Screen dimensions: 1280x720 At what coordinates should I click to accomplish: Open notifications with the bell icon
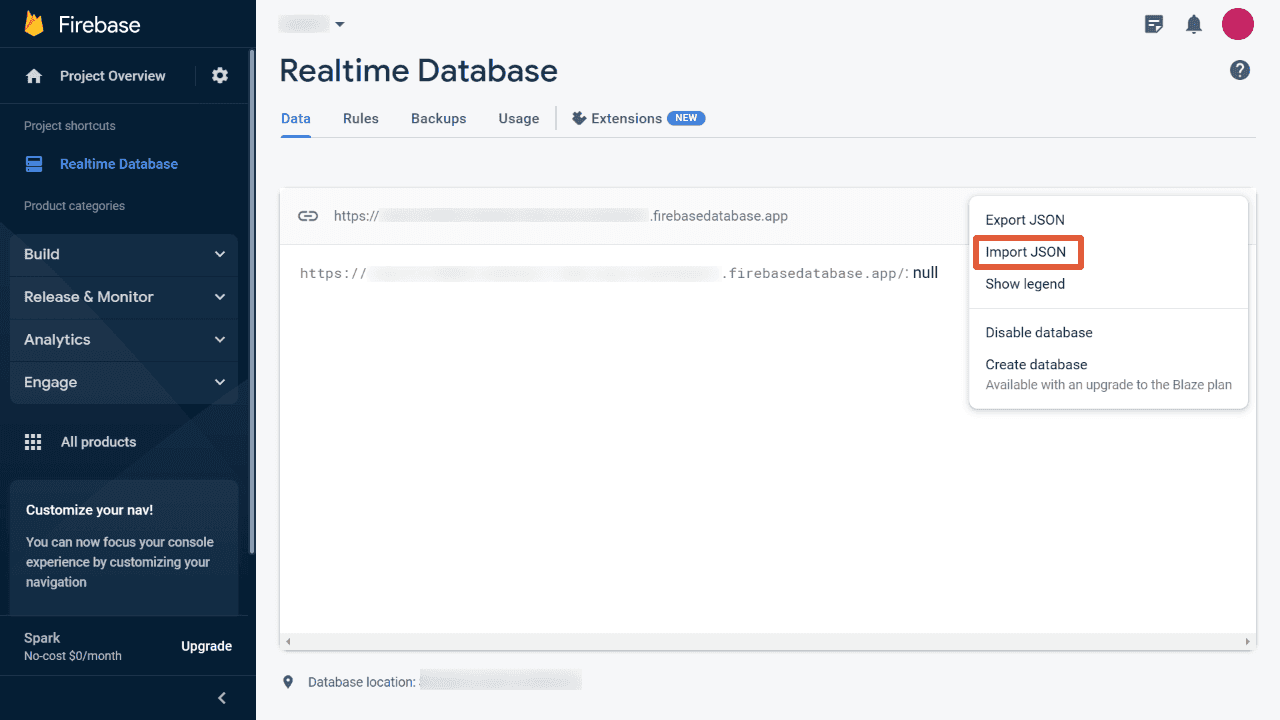(1194, 24)
